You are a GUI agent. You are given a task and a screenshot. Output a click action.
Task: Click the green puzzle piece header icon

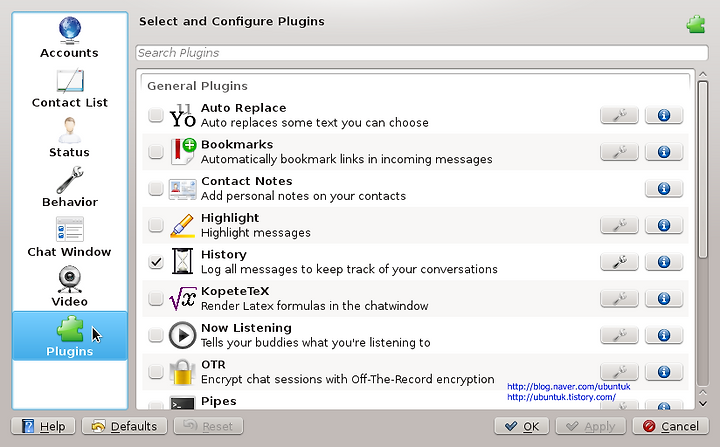[696, 24]
